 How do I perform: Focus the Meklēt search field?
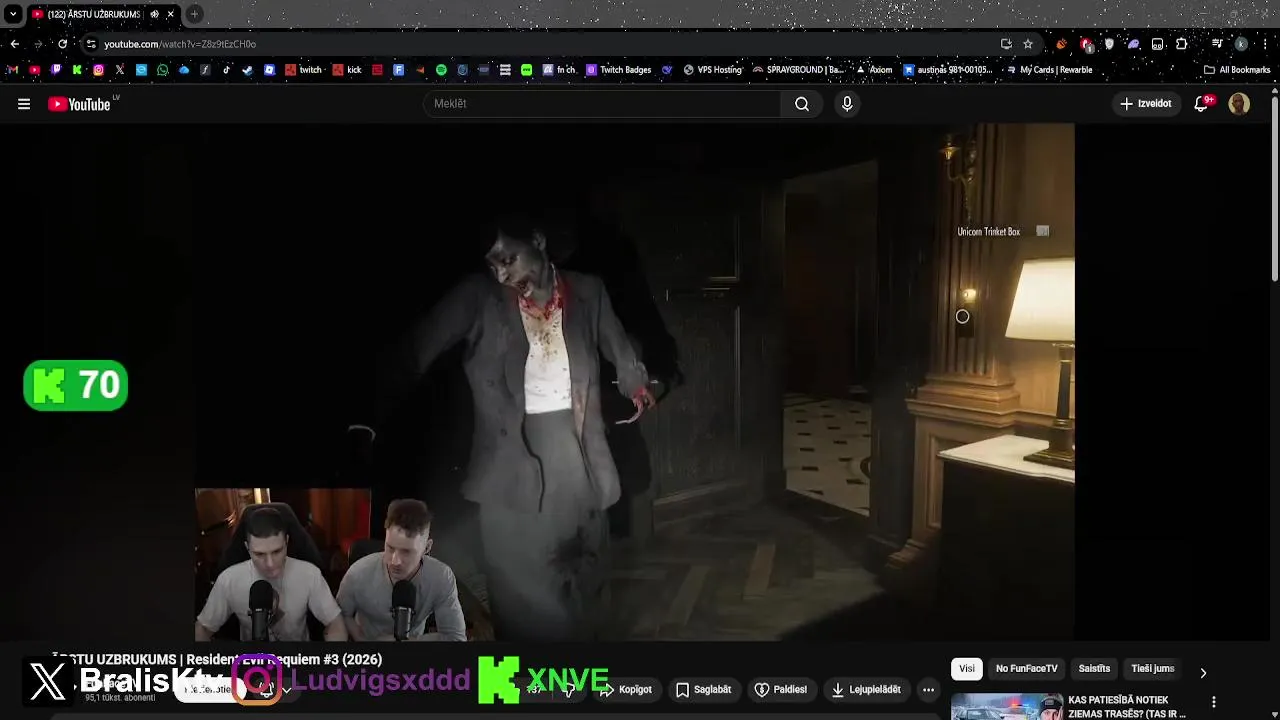click(x=603, y=104)
